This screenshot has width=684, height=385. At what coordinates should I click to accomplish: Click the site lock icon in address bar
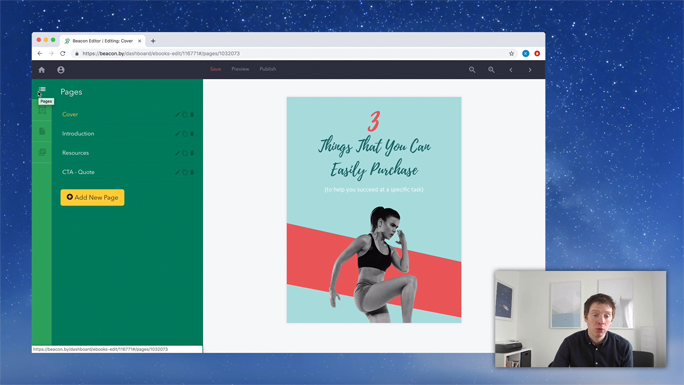[x=77, y=54]
